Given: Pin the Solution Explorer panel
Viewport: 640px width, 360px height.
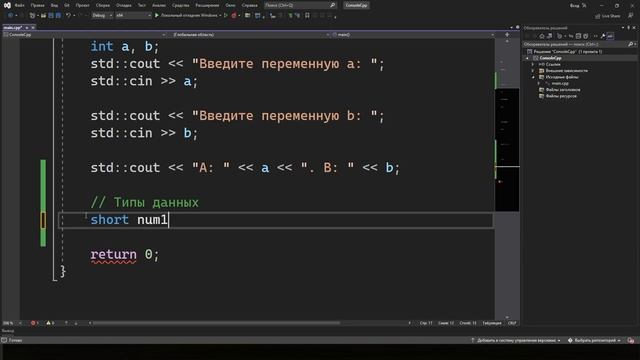Looking at the screenshot, I should point(629,28).
